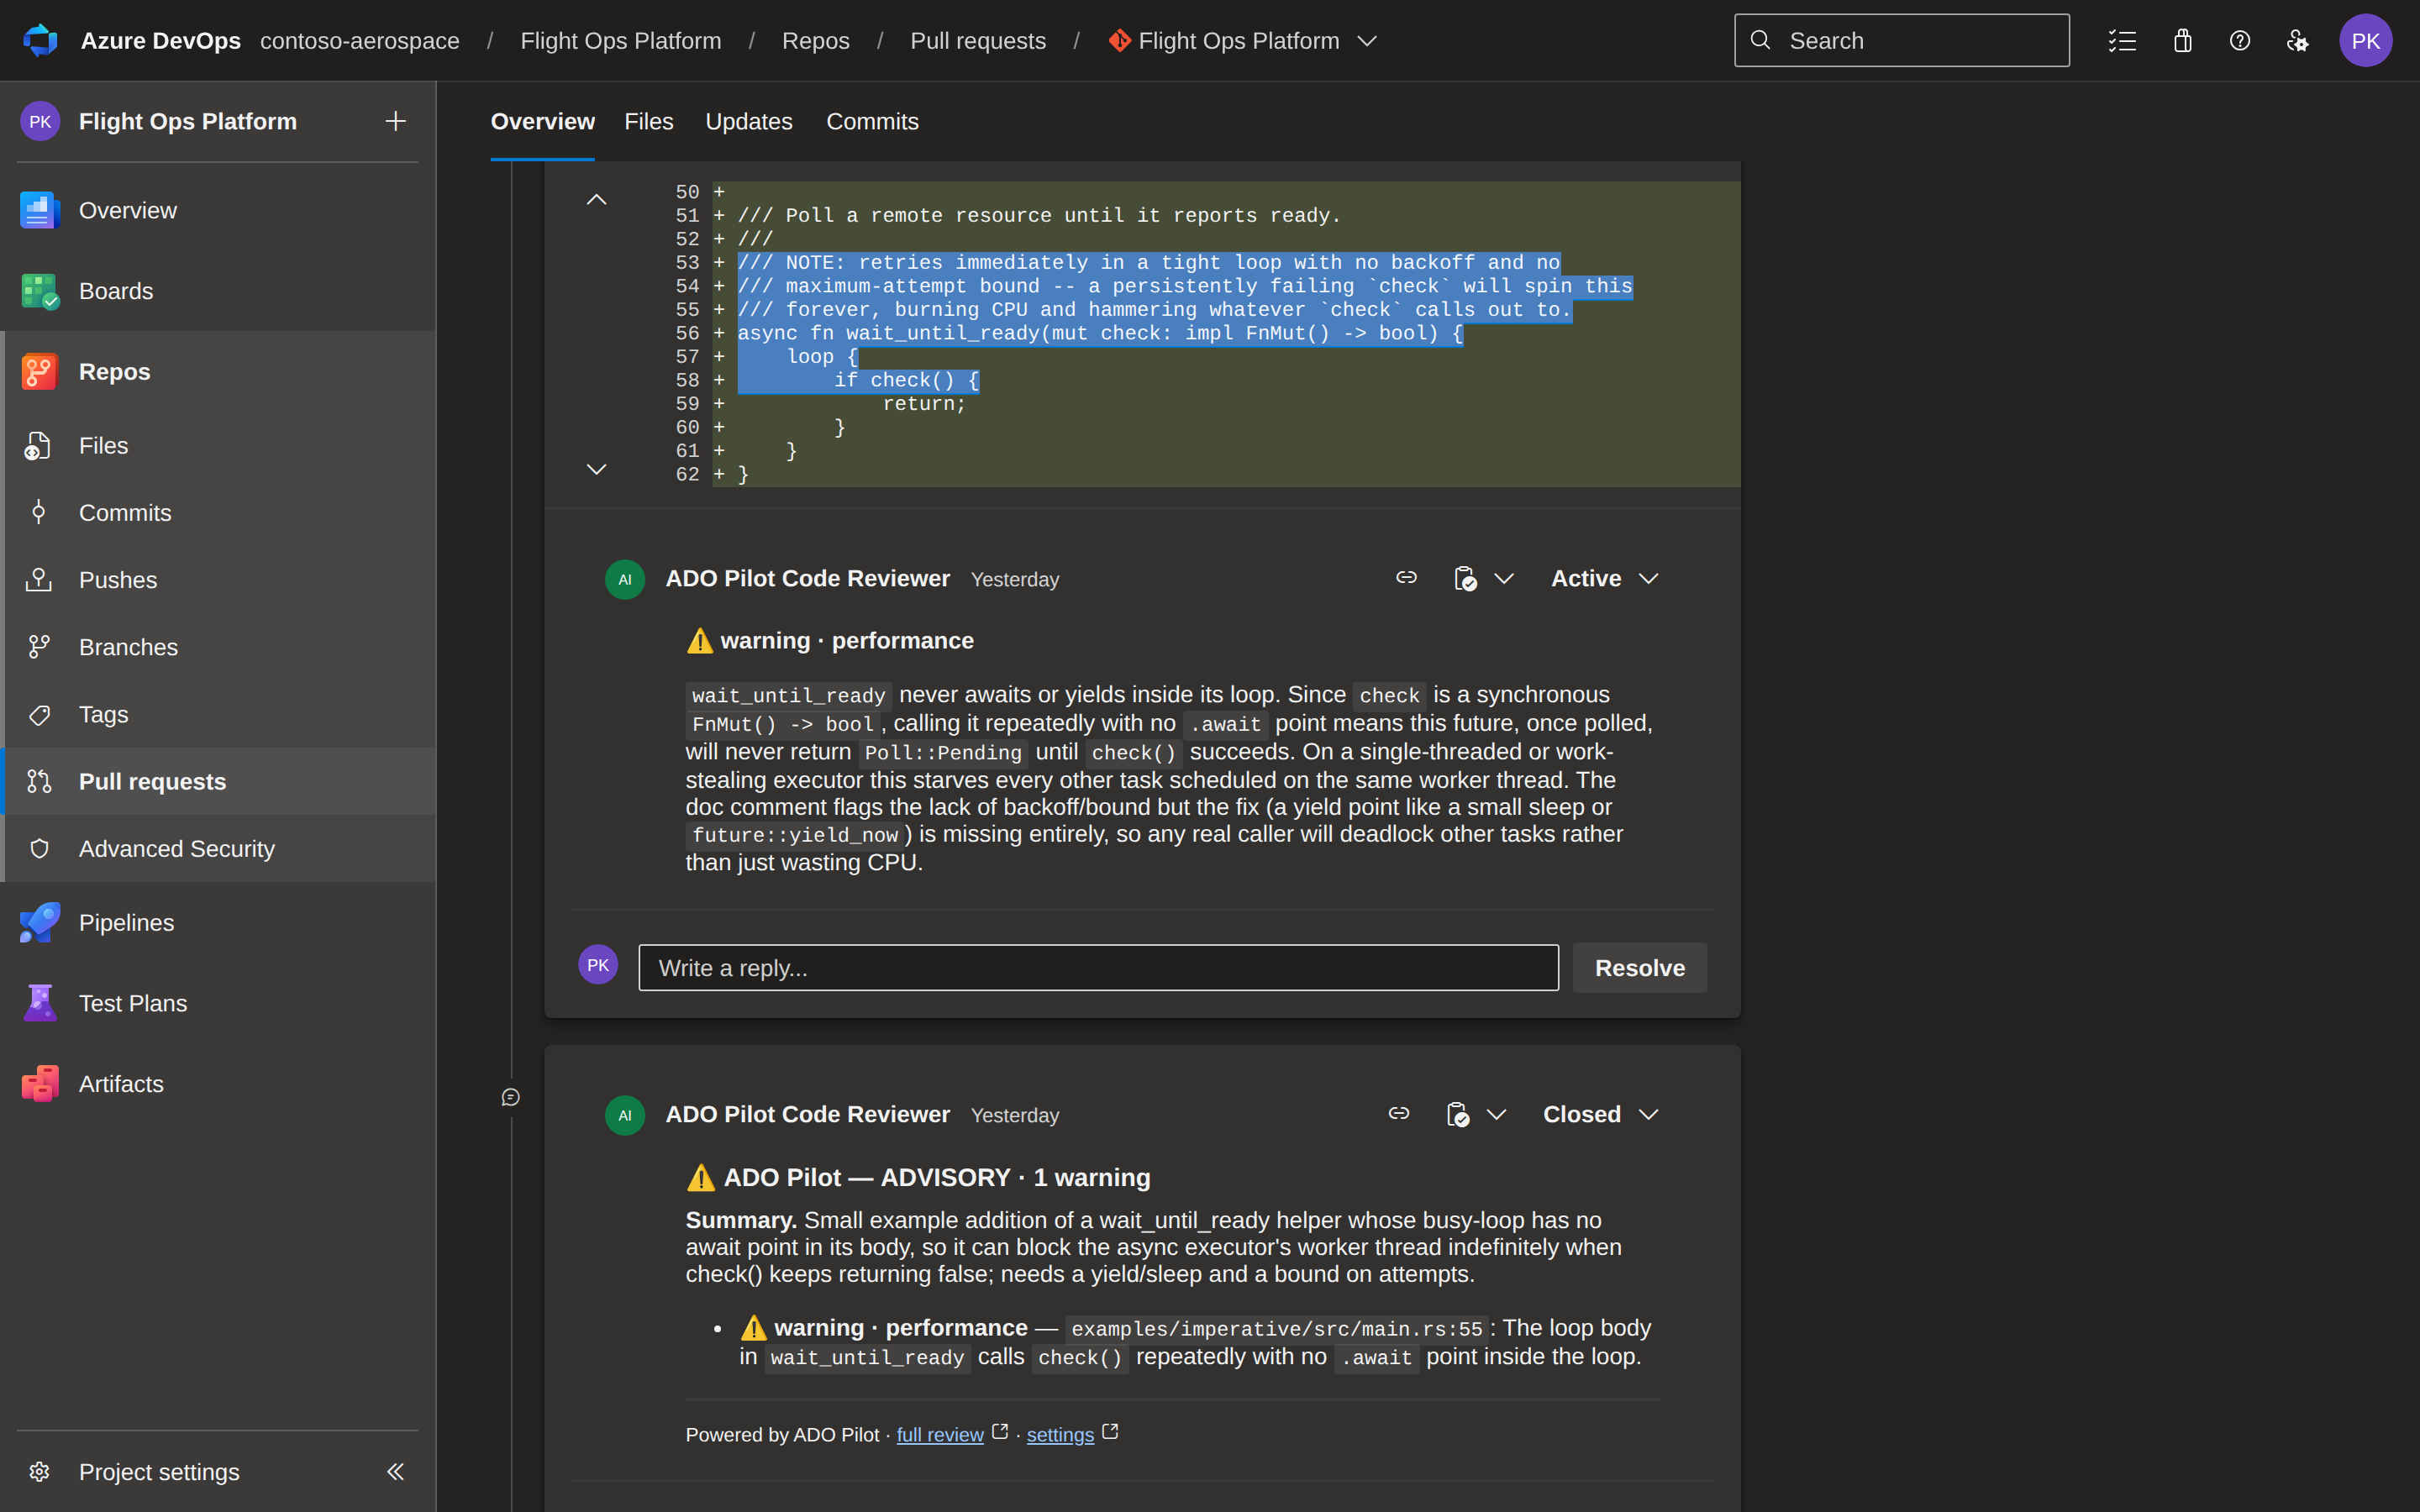2420x1512 pixels.
Task: Resolve the active comment thread
Action: (x=1640, y=967)
